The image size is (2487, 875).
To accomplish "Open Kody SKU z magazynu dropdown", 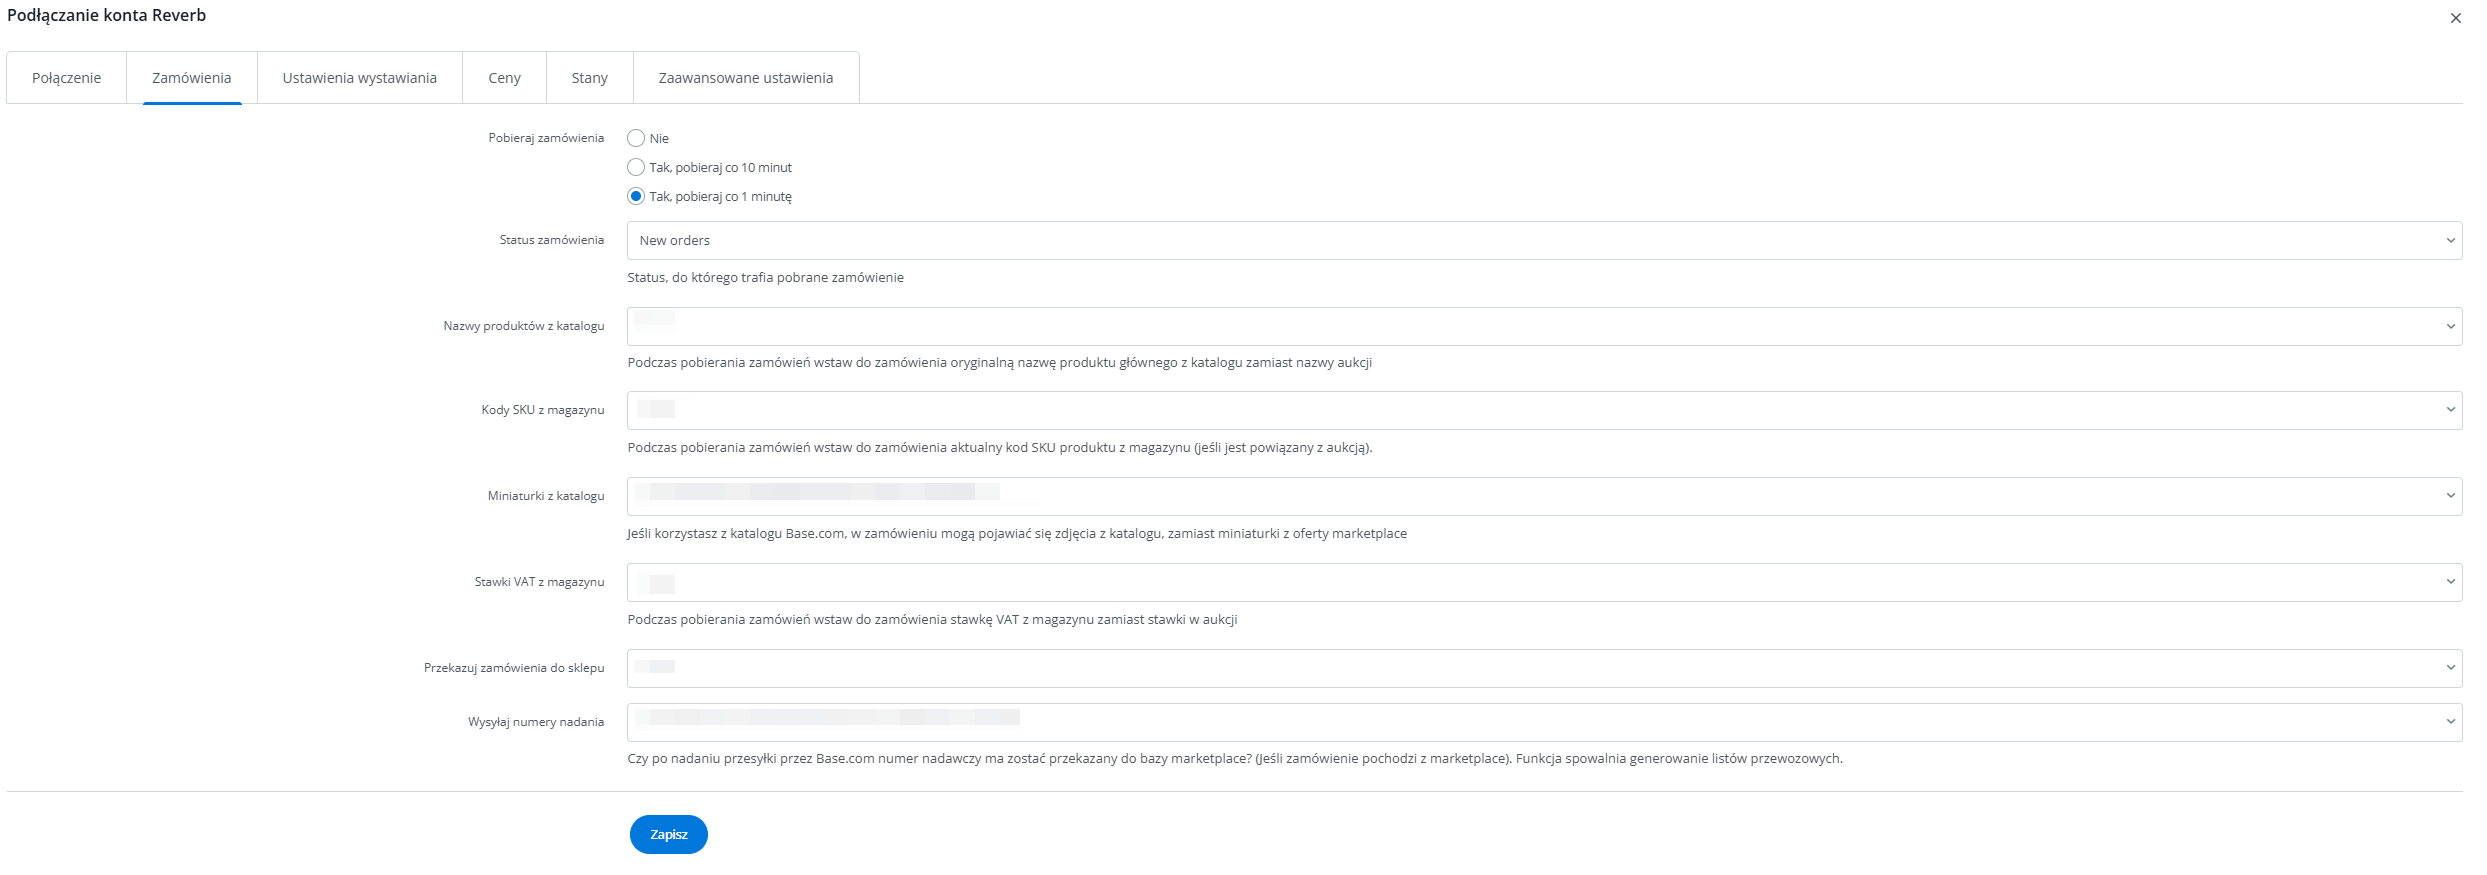I will (x=1543, y=411).
